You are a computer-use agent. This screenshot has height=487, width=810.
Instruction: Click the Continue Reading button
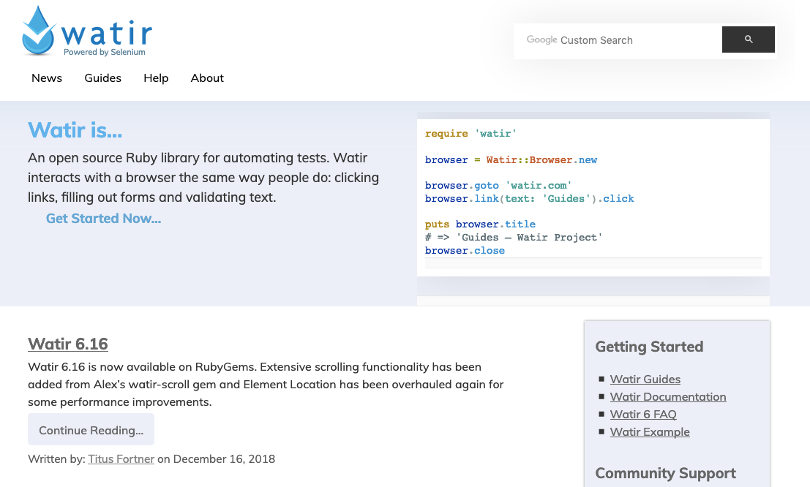coord(91,430)
